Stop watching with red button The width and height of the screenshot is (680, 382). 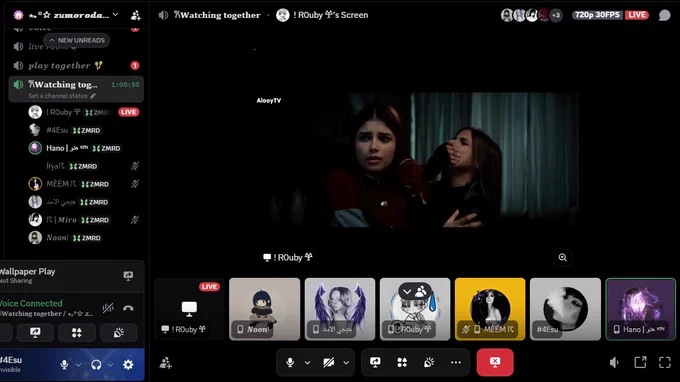(495, 362)
